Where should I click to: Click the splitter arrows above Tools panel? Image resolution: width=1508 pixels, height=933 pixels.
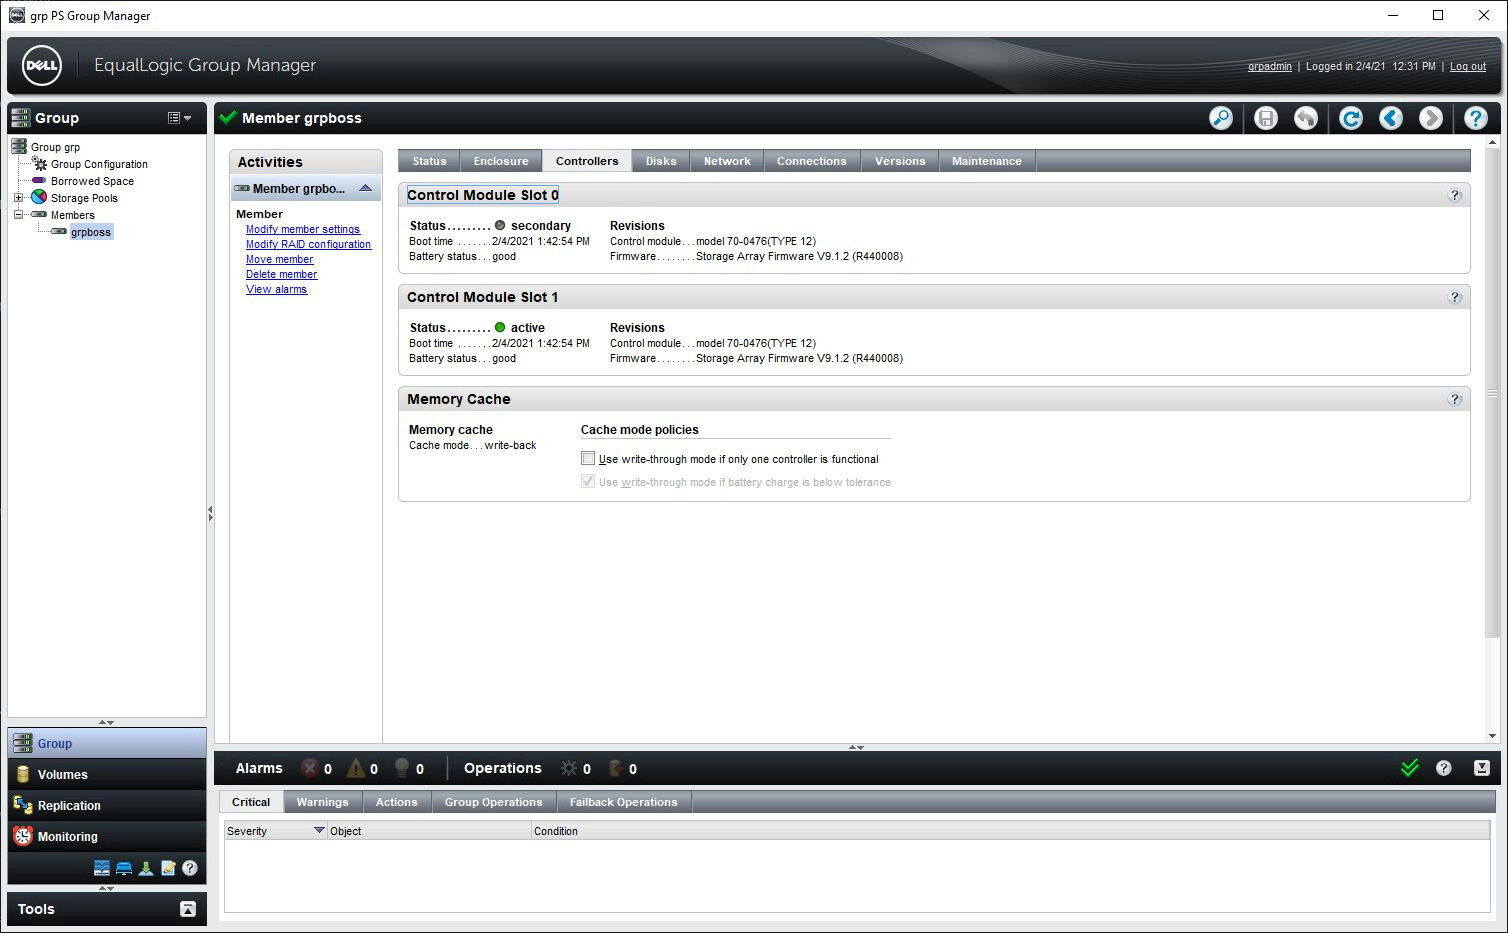coord(106,888)
